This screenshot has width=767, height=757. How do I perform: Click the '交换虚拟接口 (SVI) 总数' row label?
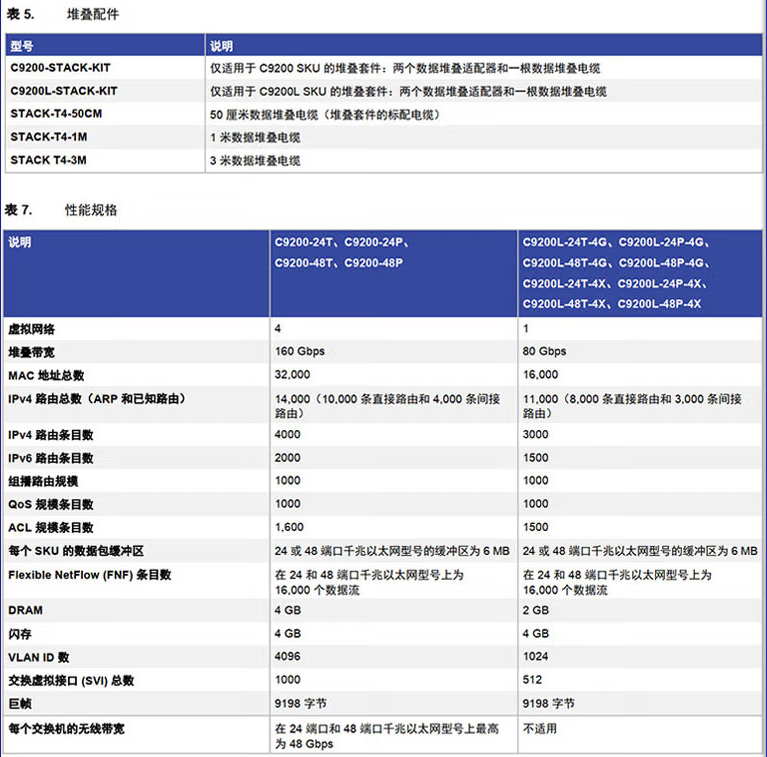point(71,681)
